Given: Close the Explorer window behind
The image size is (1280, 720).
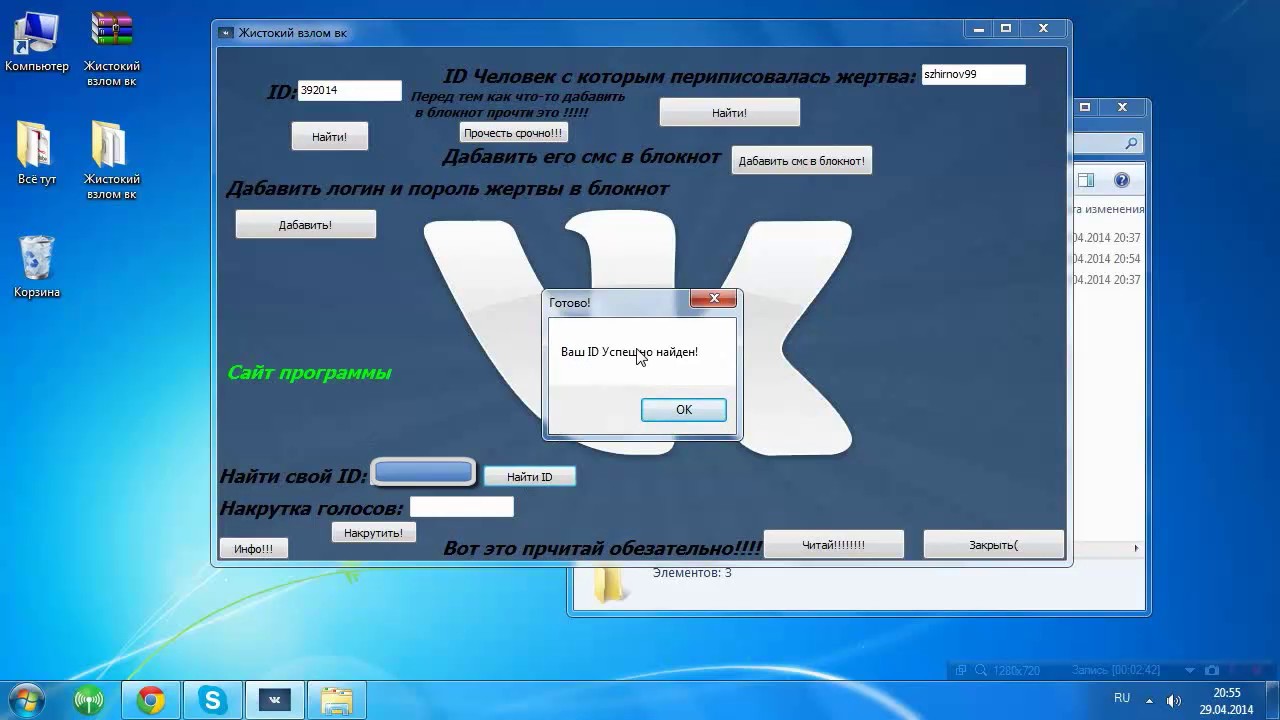Looking at the screenshot, I should point(1123,107).
